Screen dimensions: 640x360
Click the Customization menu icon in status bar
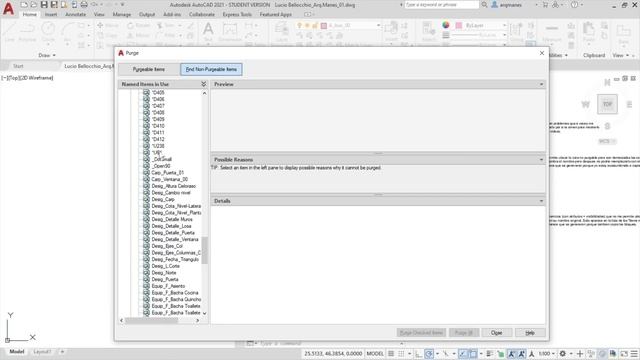tap(634, 353)
